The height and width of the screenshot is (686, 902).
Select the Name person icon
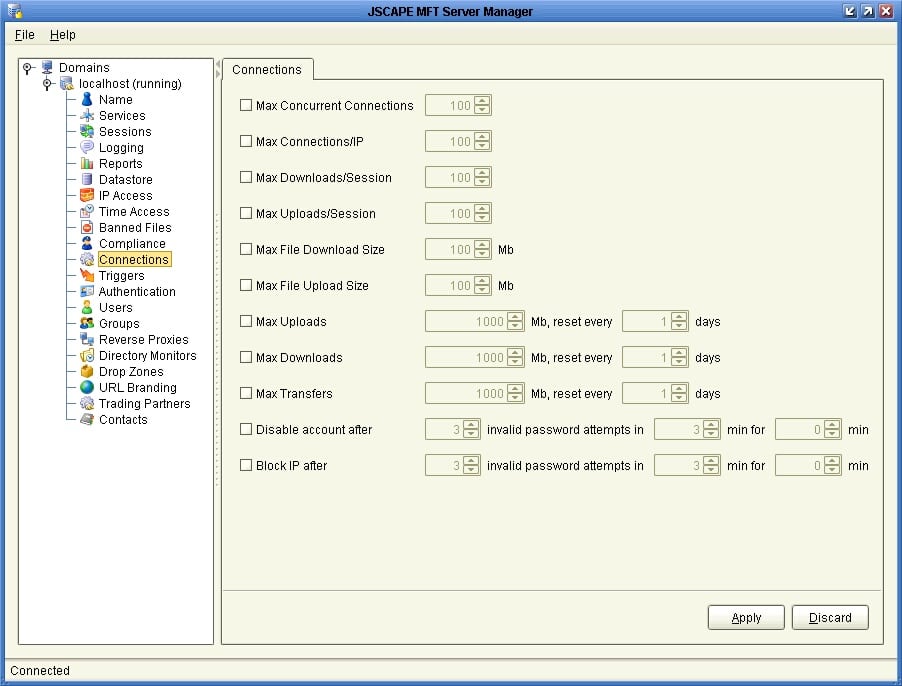click(x=87, y=99)
